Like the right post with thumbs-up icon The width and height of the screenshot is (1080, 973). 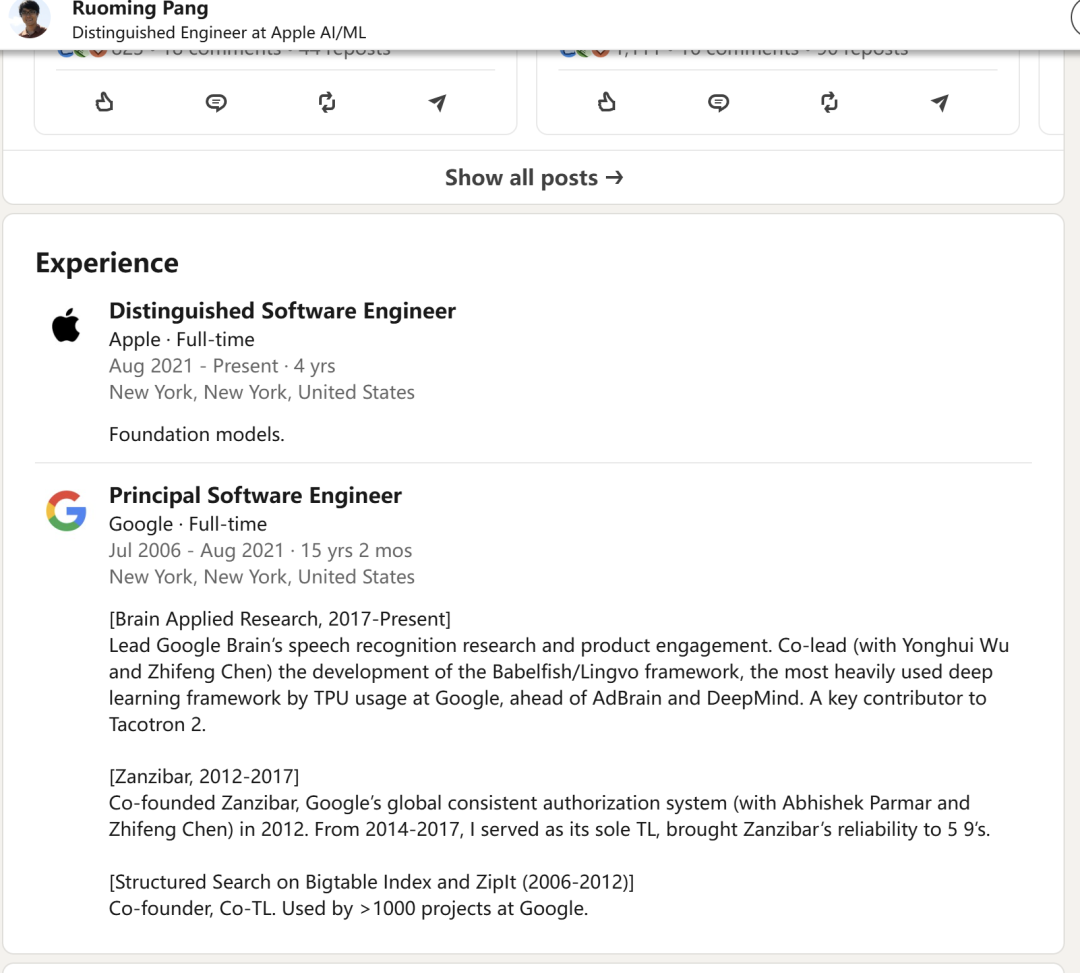607,102
